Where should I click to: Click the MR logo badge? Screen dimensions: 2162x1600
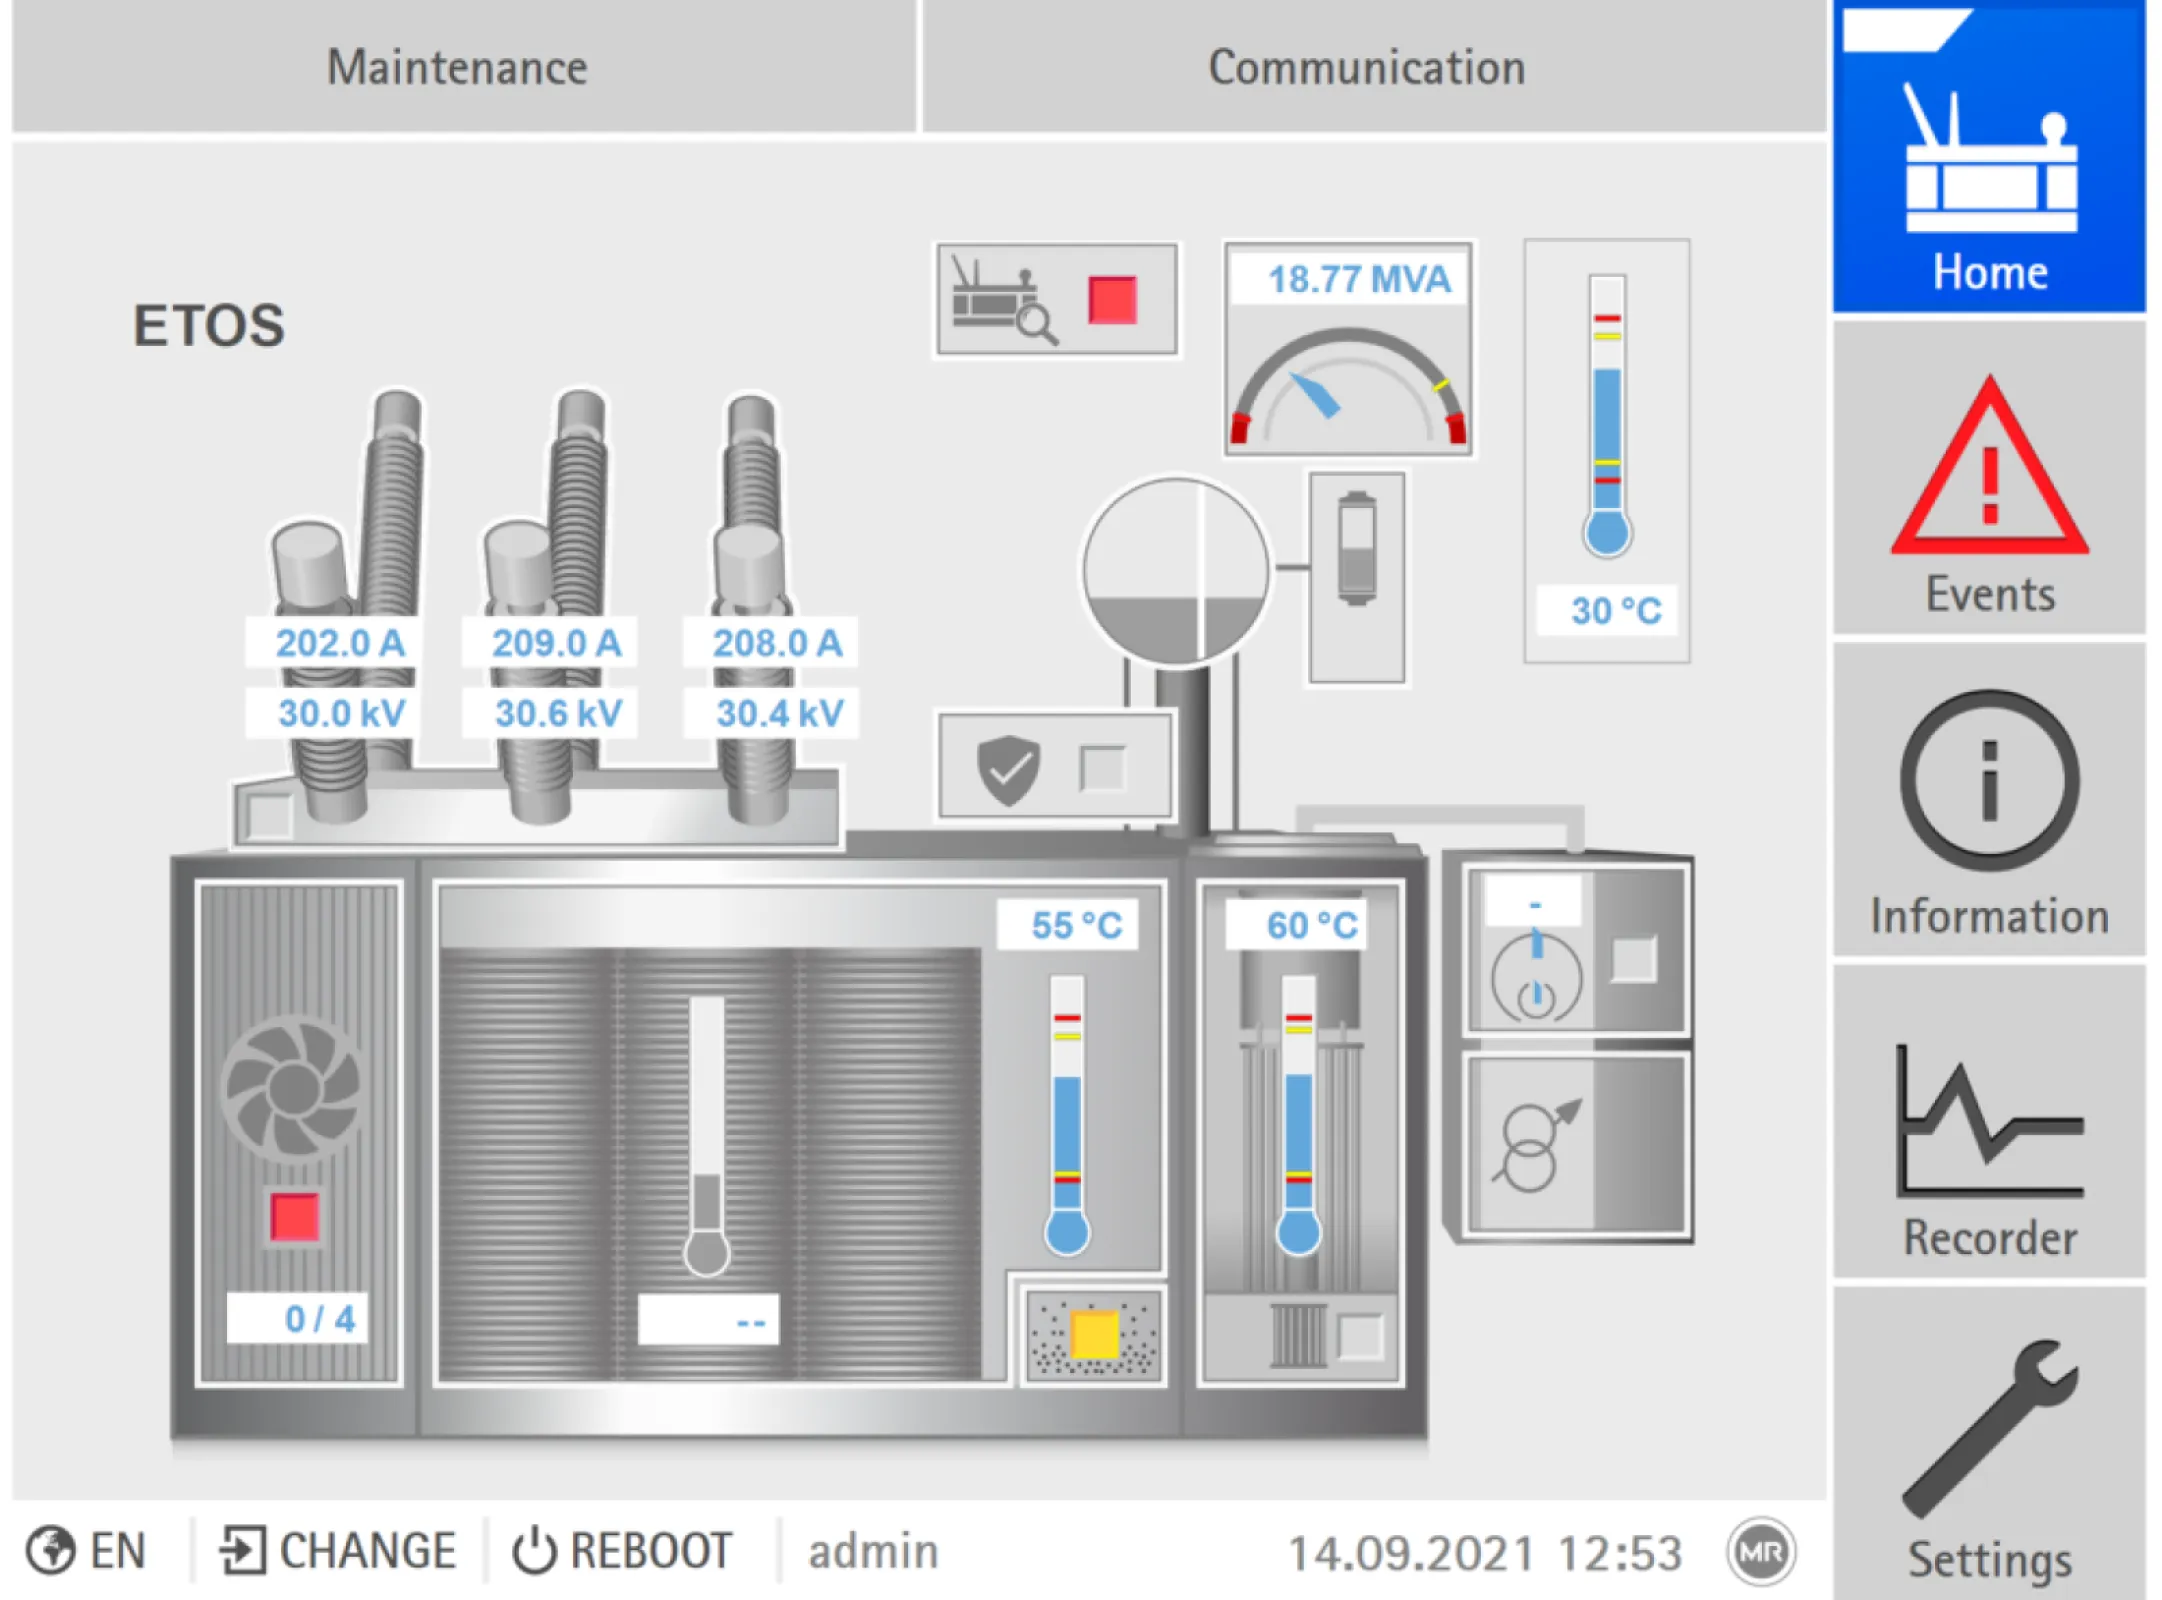coord(1760,1552)
